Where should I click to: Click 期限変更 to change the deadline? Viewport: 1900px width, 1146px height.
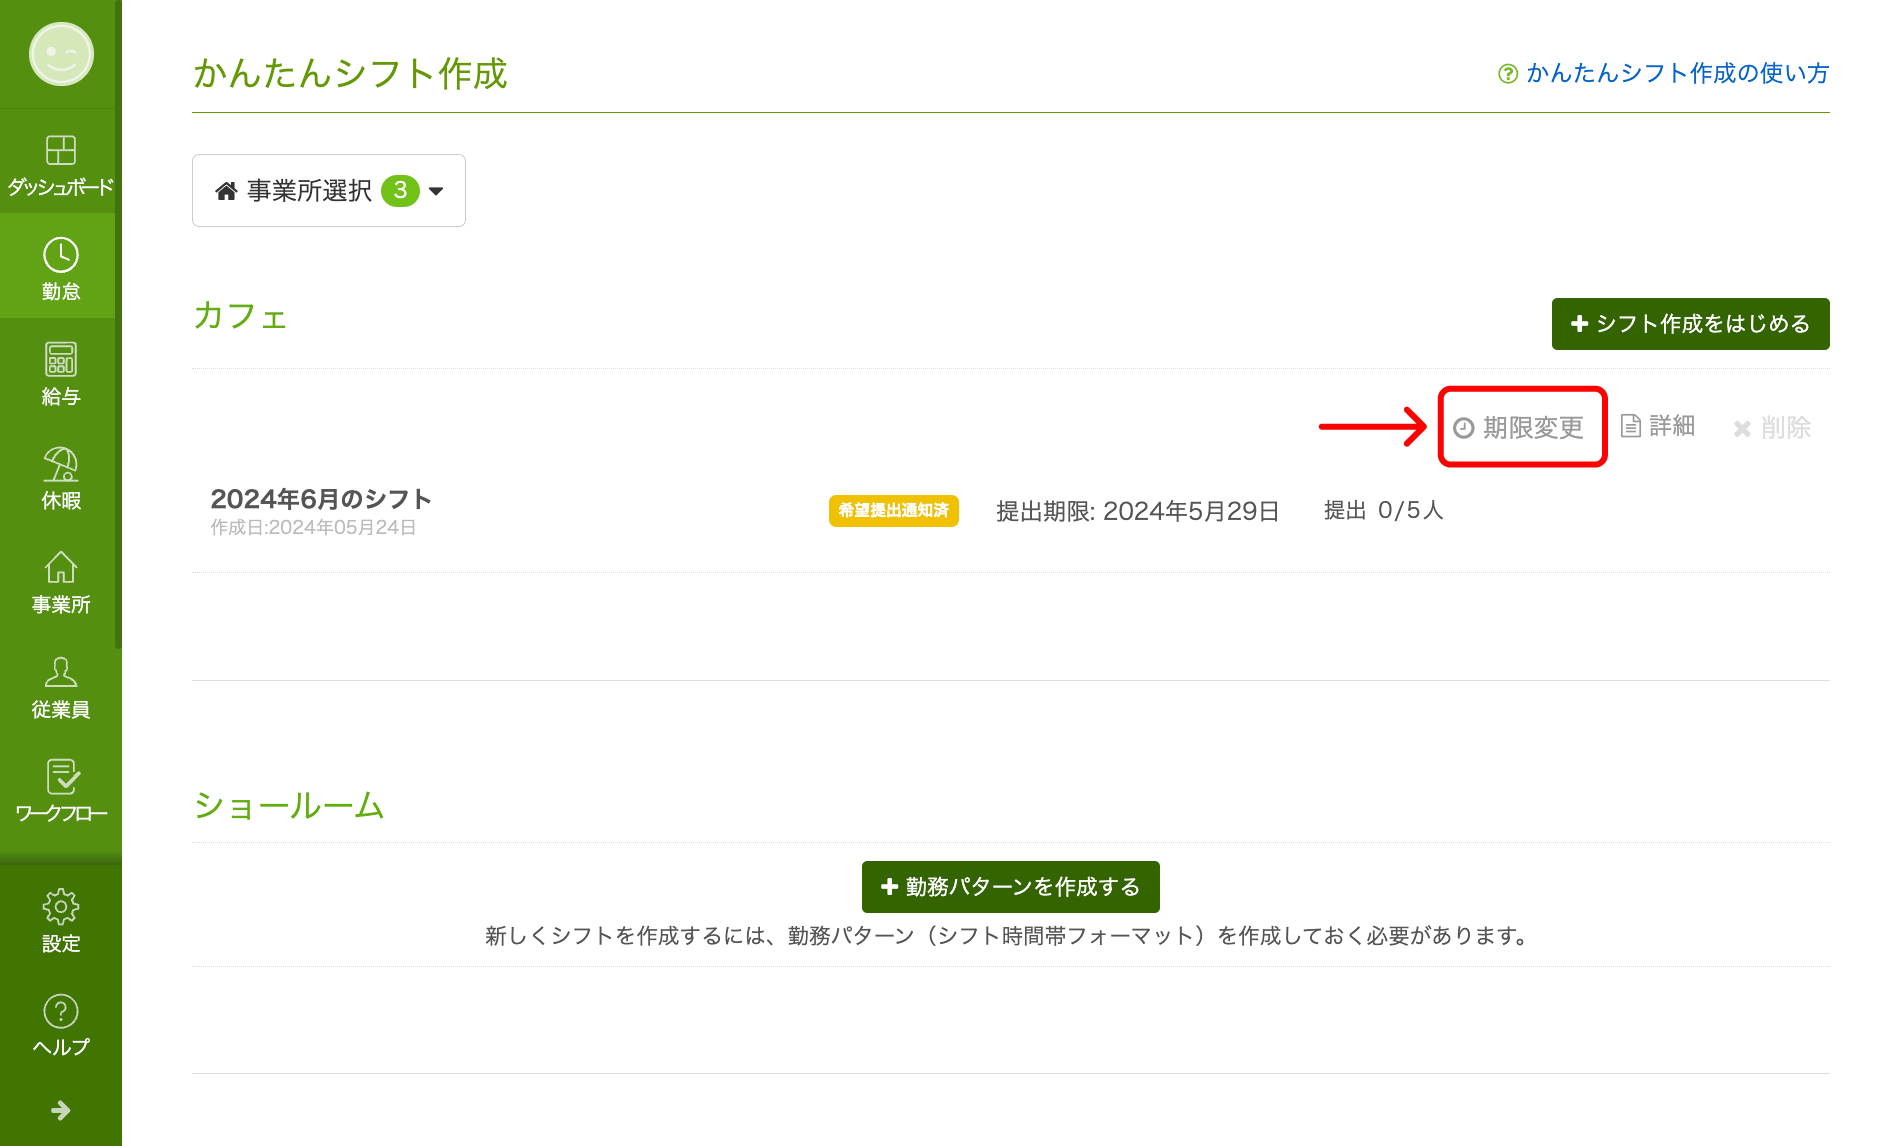[x=1520, y=428]
